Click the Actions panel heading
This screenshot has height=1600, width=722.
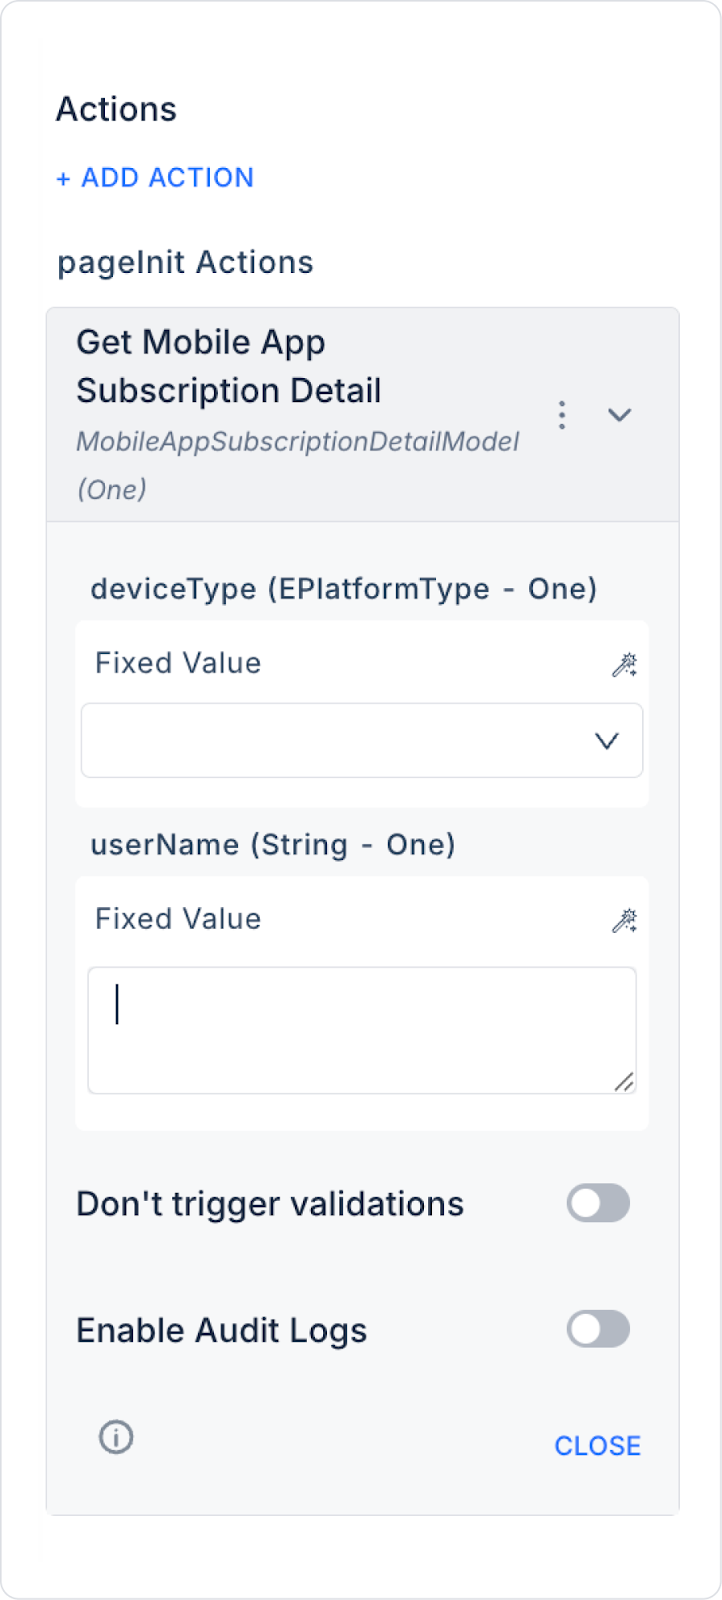[x=116, y=109]
